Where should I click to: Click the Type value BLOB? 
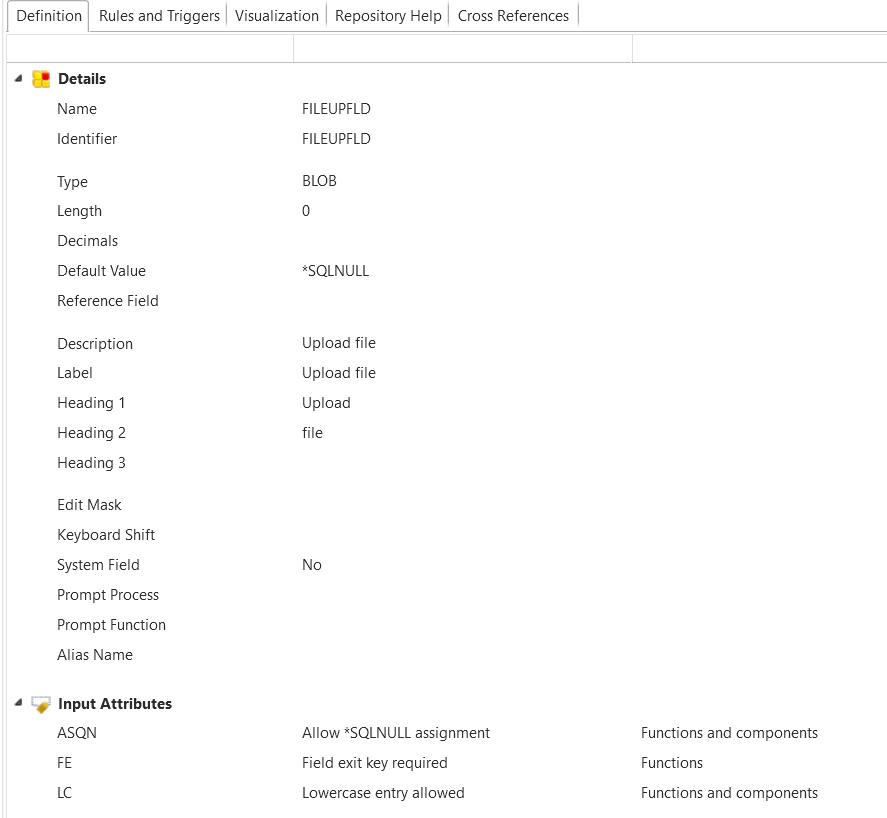(x=319, y=180)
